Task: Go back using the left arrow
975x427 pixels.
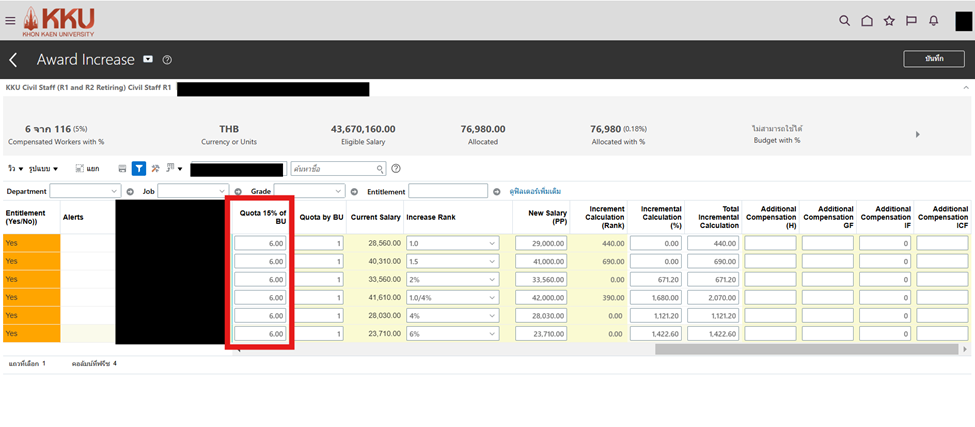Action: click(x=13, y=60)
